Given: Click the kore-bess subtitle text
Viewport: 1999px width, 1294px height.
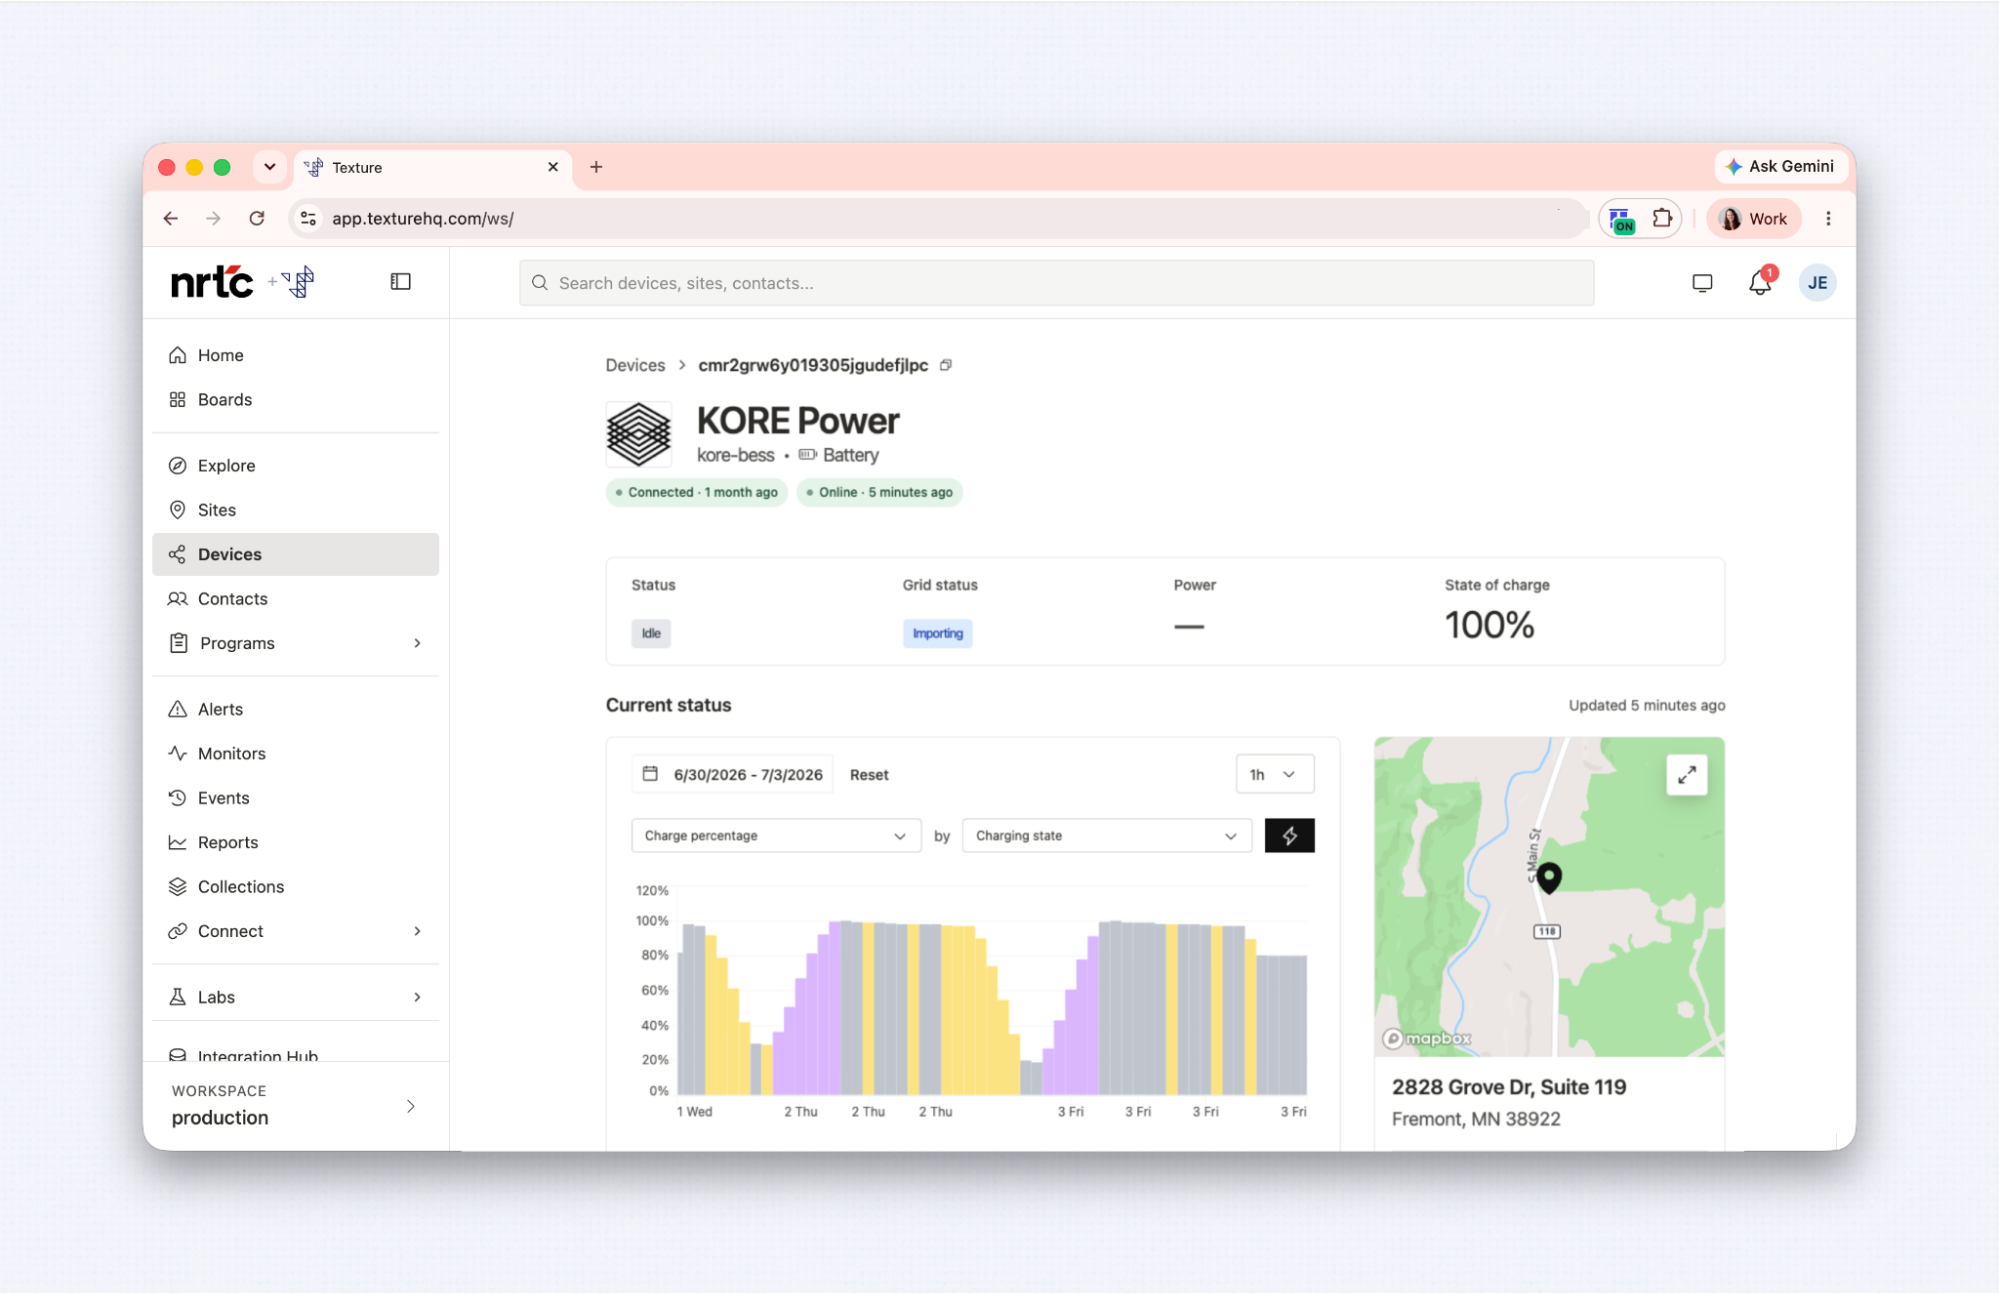Looking at the screenshot, I should tap(735, 455).
